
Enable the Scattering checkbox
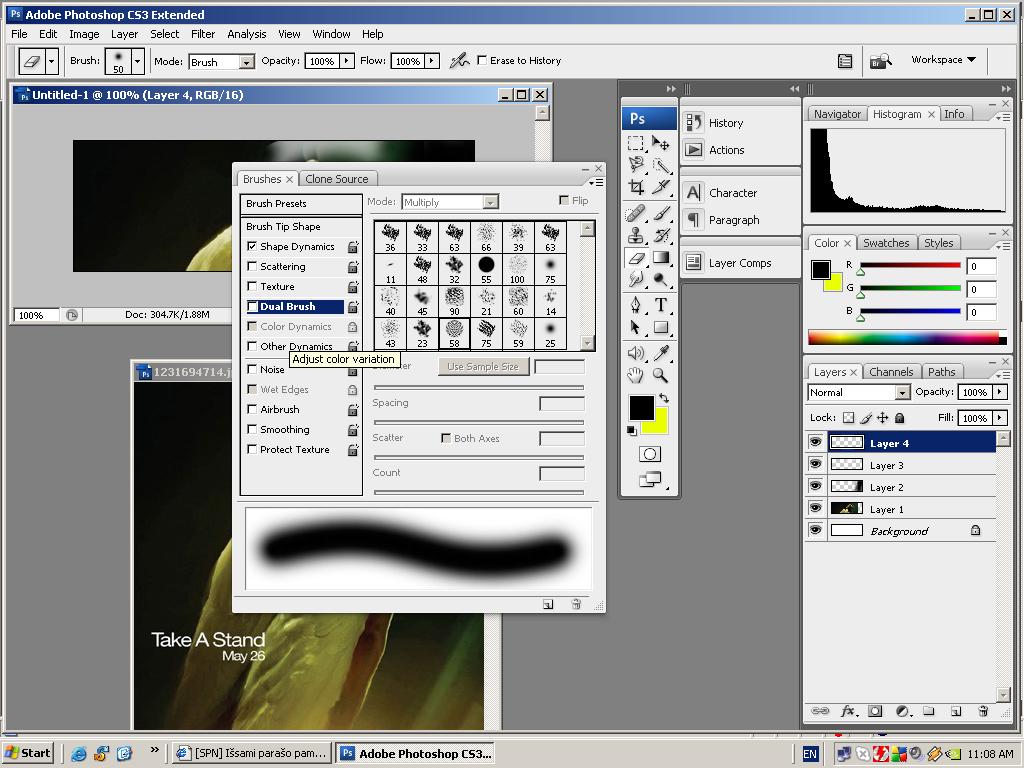pos(253,266)
